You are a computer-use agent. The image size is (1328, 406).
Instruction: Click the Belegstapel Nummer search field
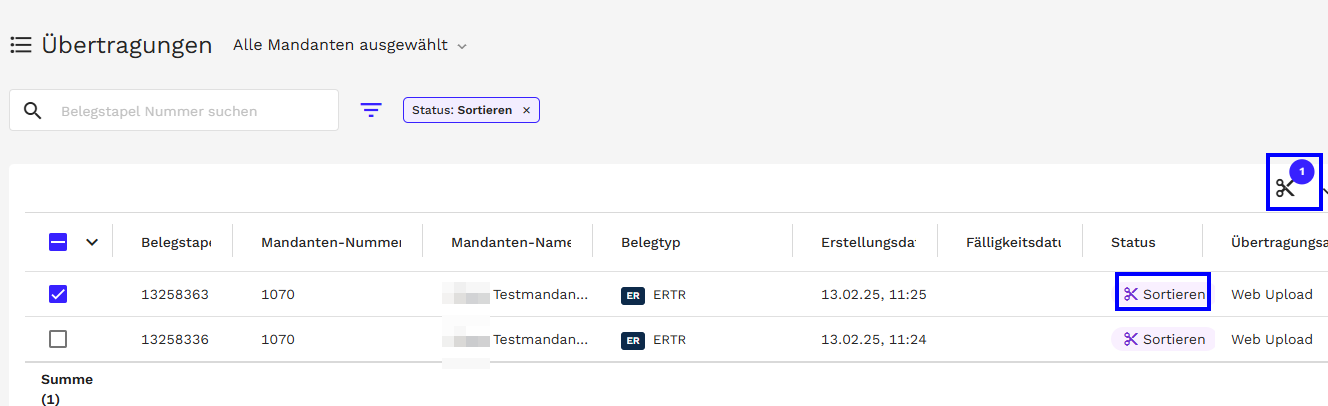click(190, 111)
